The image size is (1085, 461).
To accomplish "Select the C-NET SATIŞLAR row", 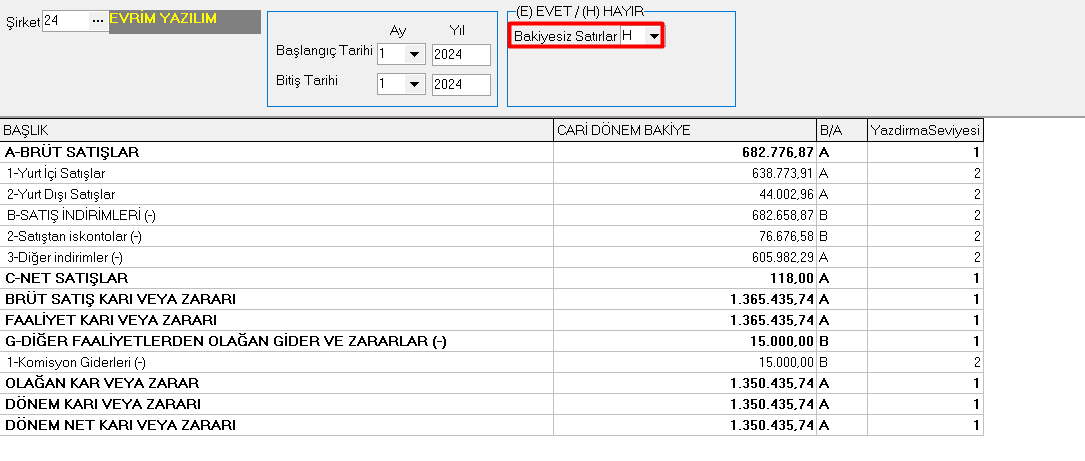I will point(492,278).
